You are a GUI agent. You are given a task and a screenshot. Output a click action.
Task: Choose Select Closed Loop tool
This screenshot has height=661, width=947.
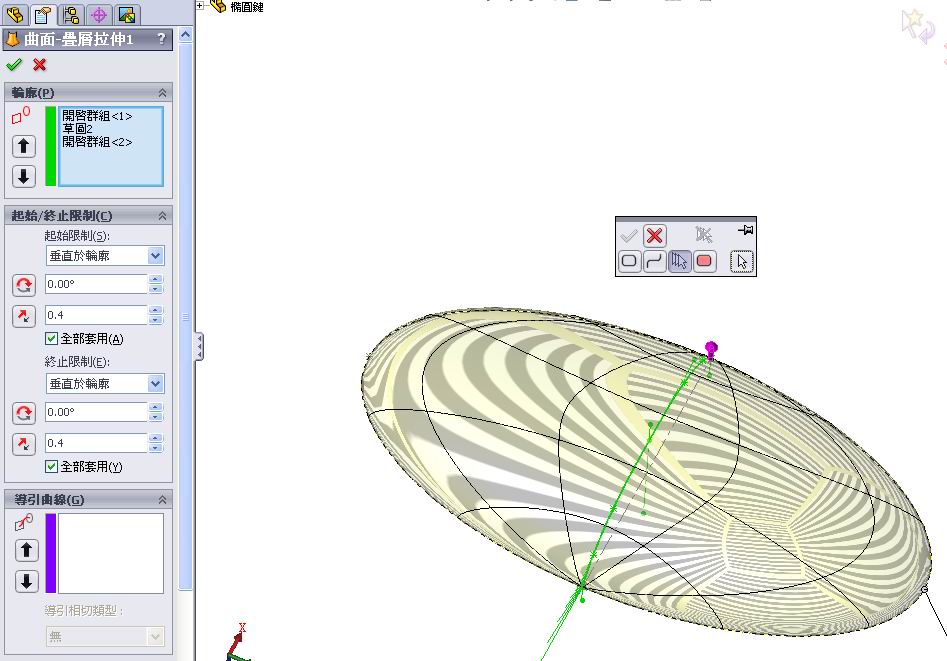coord(629,261)
